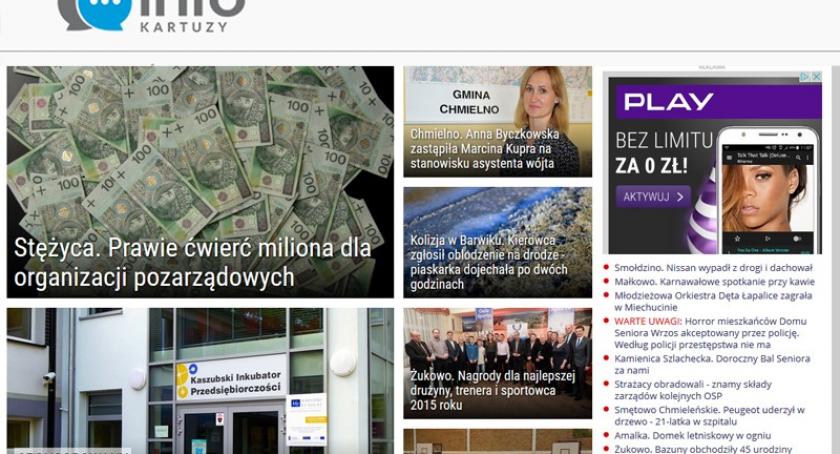Open link Żukowo. Bazuny obchodziły 45 urodziny
This screenshot has height=454, width=840.
coord(703,449)
